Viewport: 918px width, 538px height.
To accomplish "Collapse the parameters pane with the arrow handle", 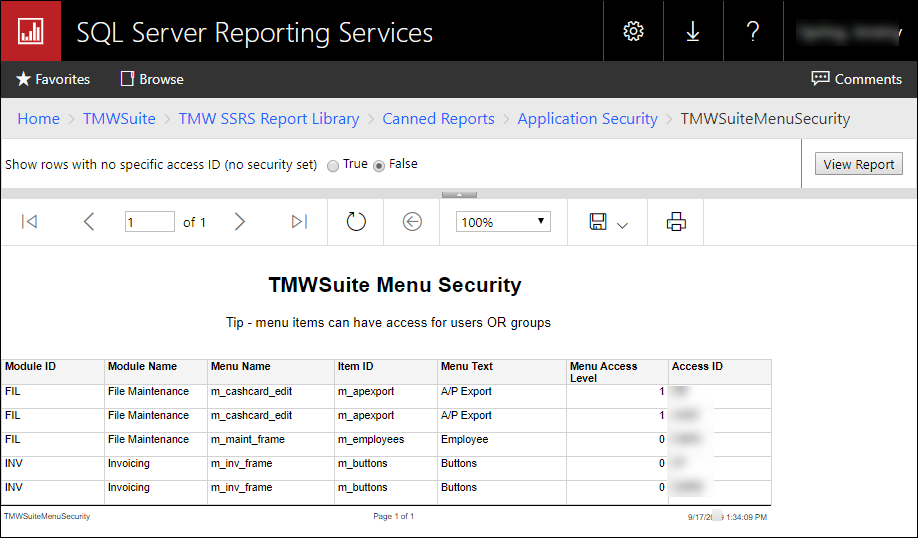I will 459,194.
